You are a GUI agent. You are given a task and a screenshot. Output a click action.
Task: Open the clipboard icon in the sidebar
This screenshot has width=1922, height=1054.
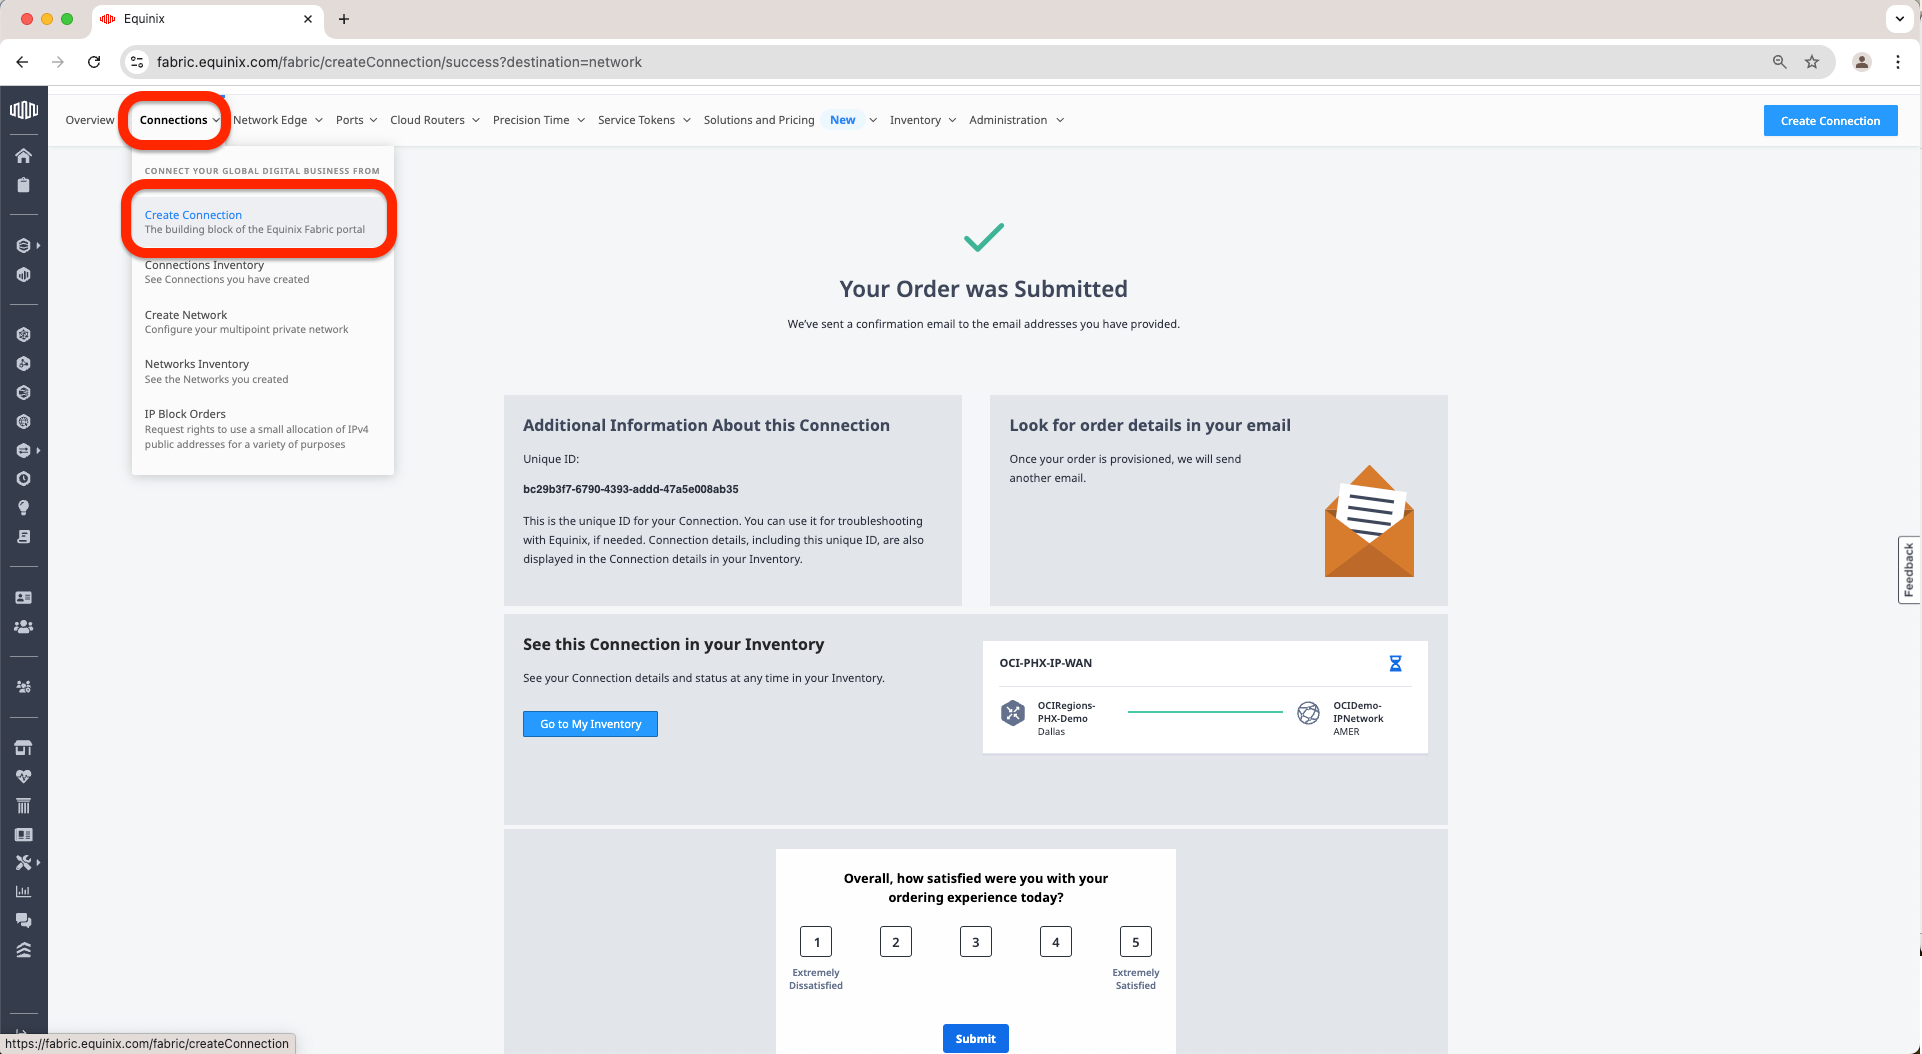click(x=24, y=185)
